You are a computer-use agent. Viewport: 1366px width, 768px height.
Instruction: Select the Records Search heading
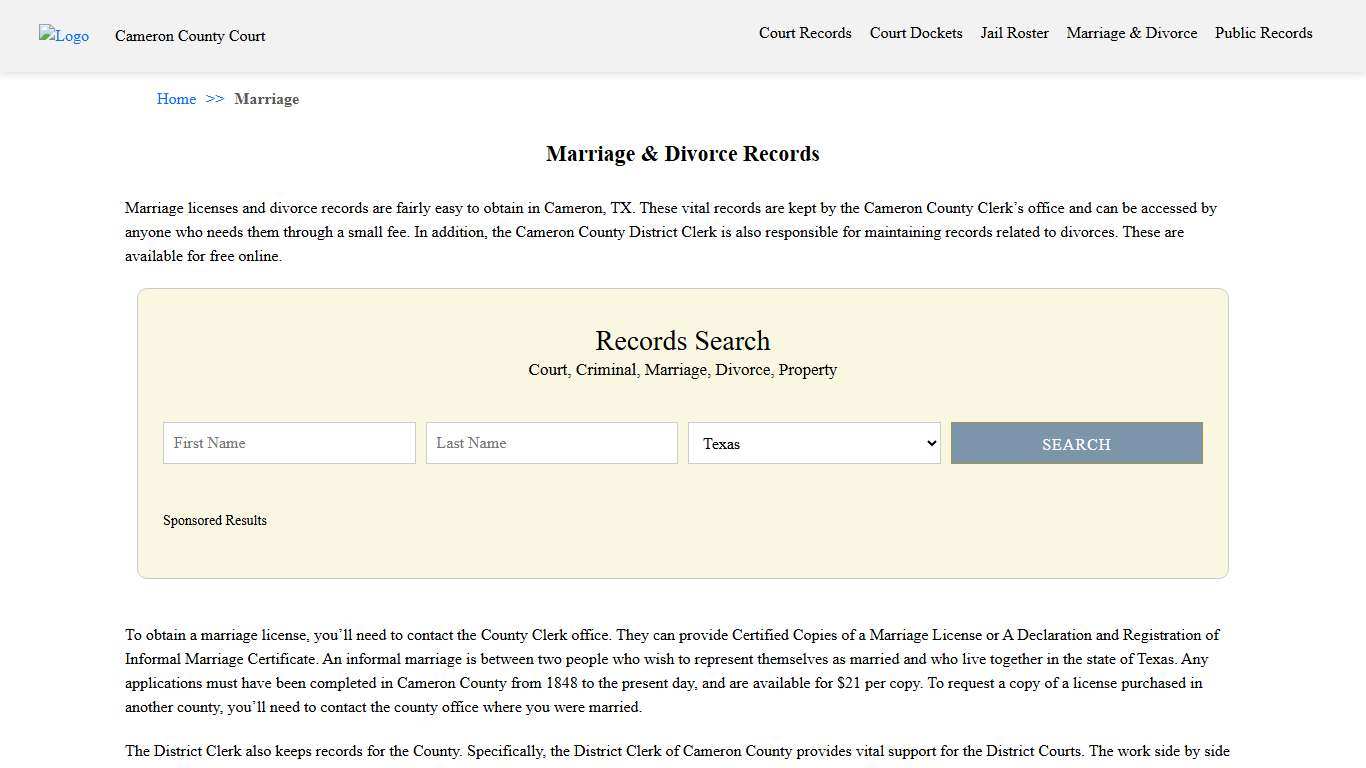682,341
